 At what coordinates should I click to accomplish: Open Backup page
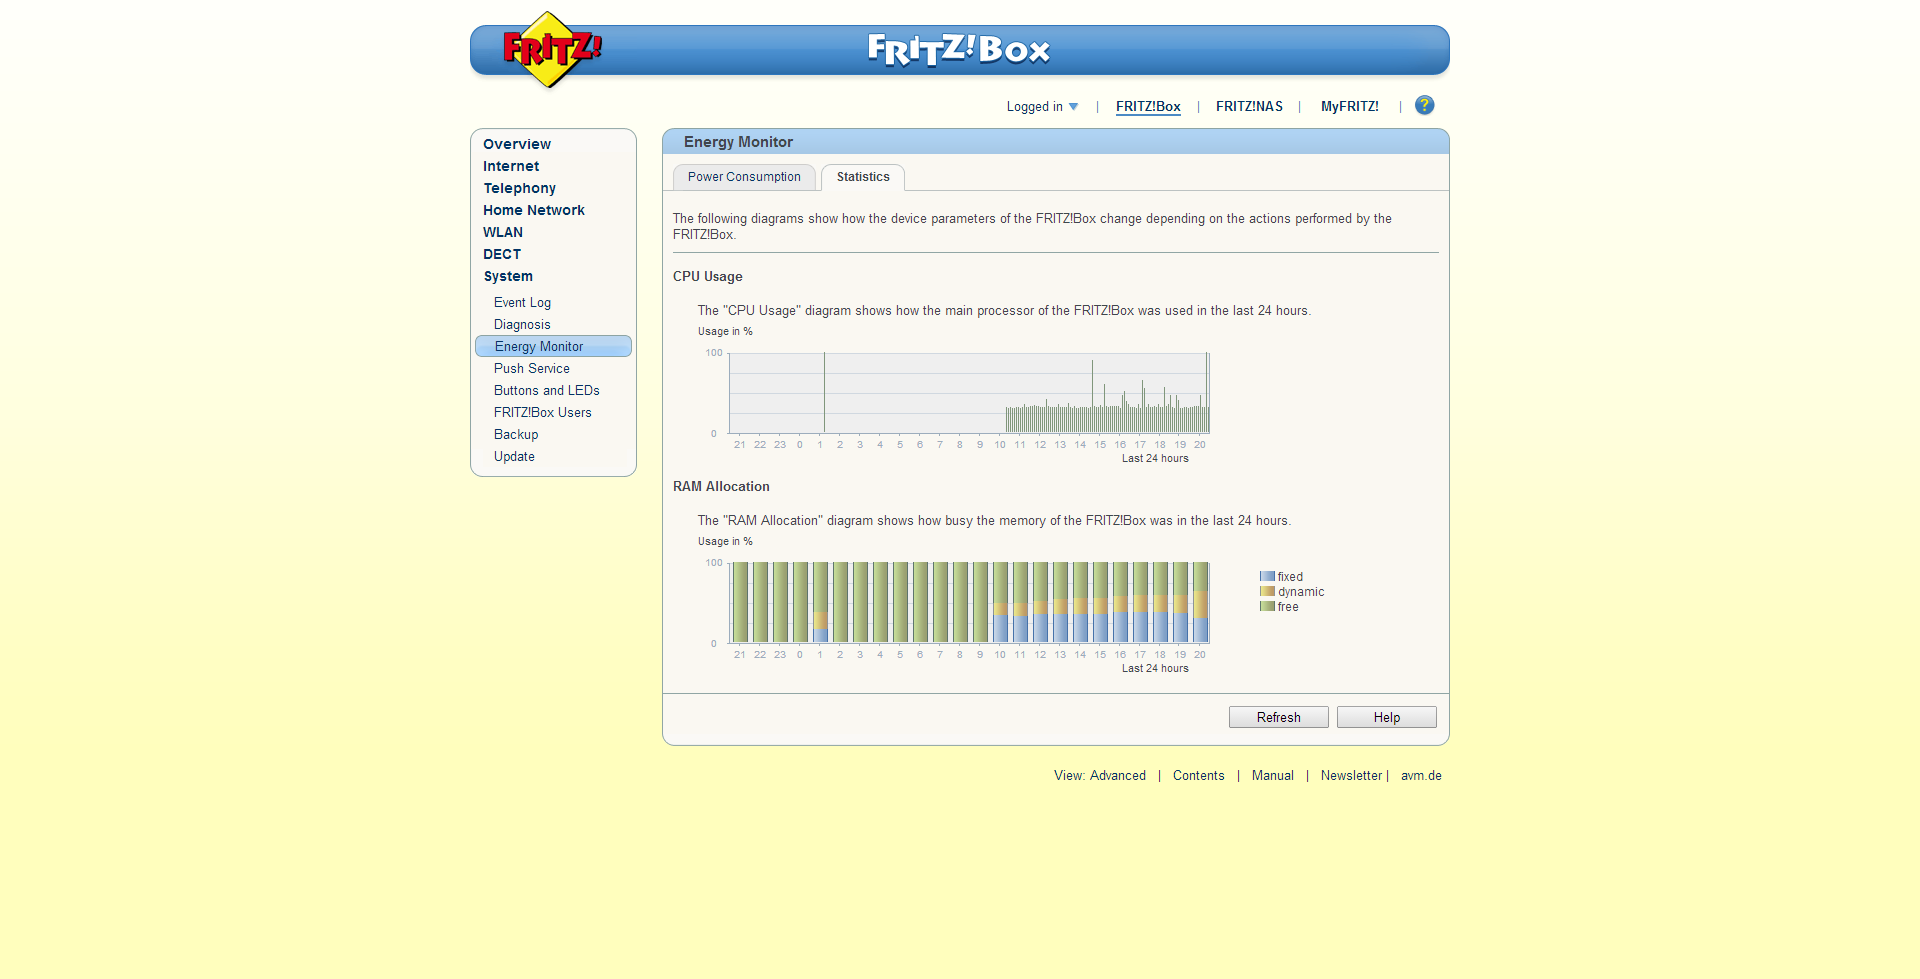pyautogui.click(x=516, y=434)
